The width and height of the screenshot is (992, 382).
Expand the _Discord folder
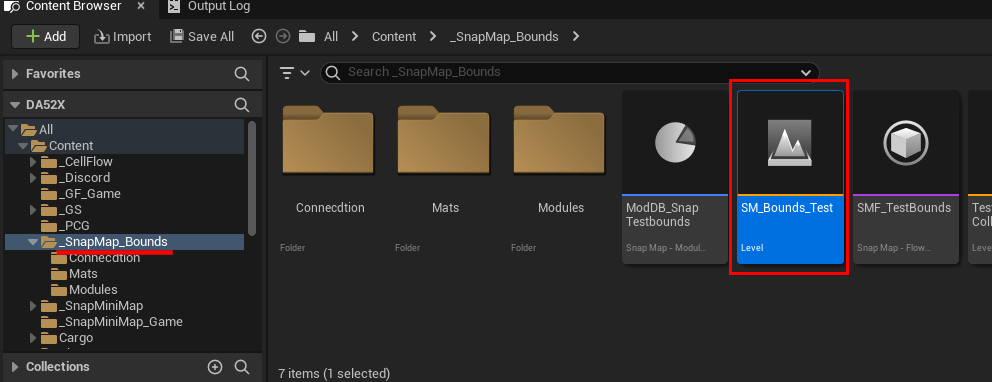pyautogui.click(x=34, y=178)
